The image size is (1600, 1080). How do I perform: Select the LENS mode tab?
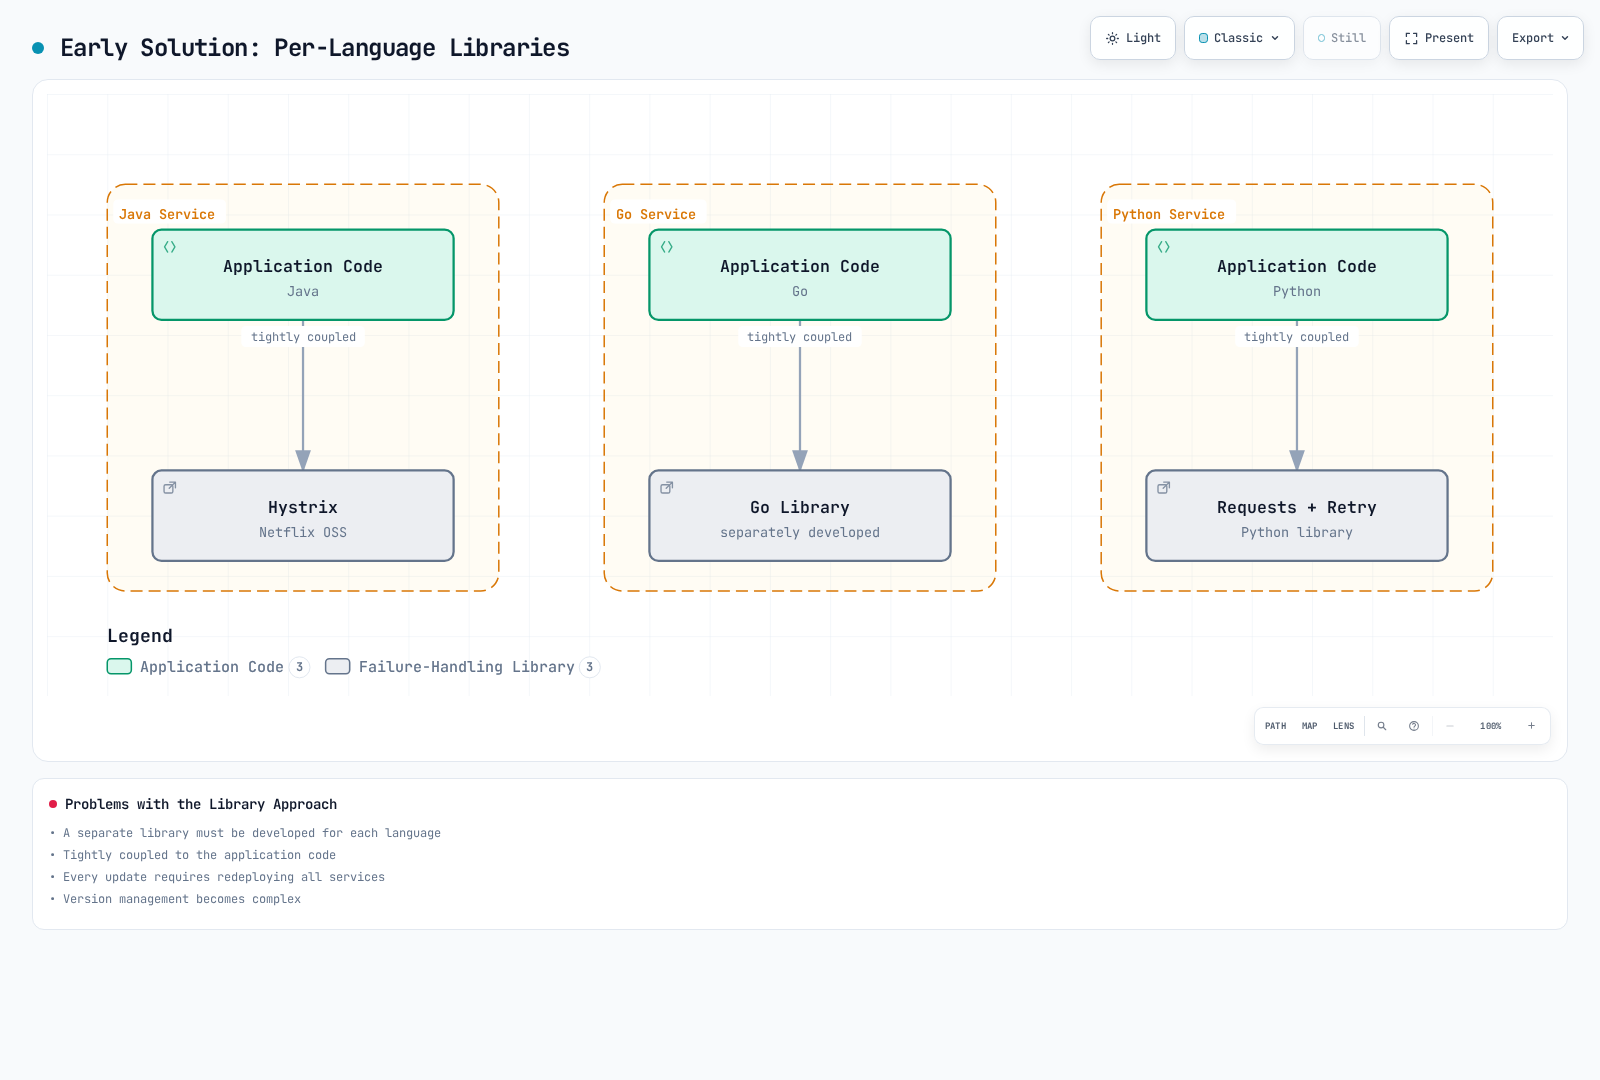pos(1344,726)
